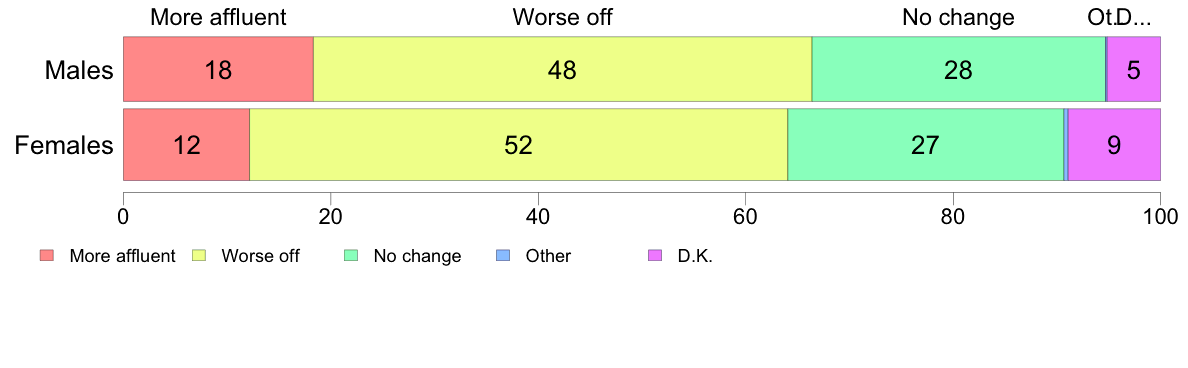Click the yellow Worse off legend swatch
The image size is (1188, 368).
(199, 257)
